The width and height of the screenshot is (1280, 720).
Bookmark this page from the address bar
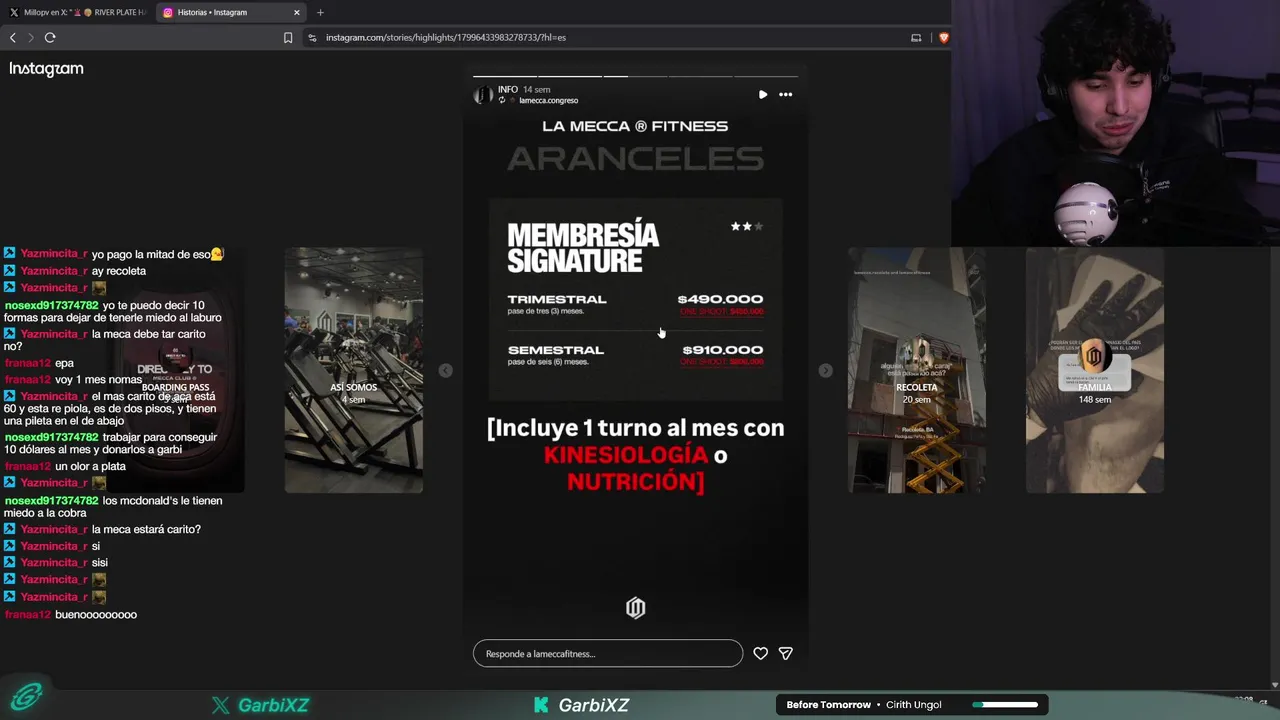[288, 38]
